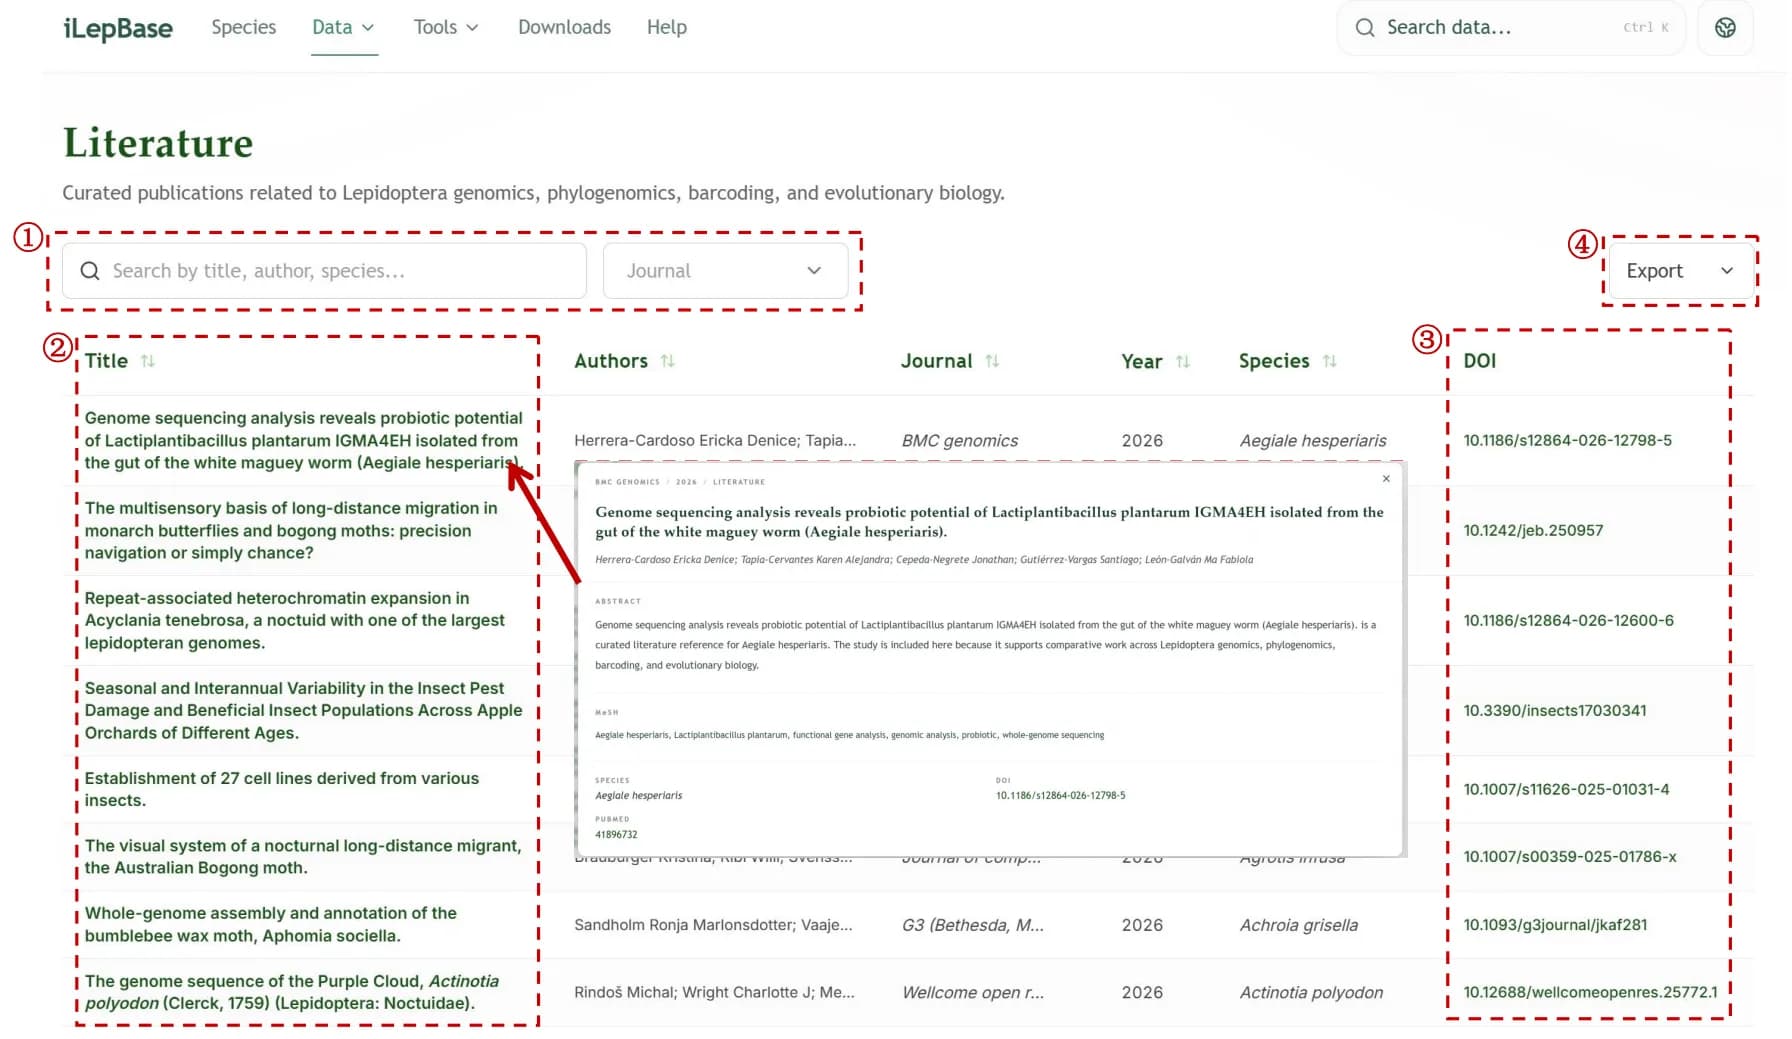
Task: Focus the Search data box
Action: [x=1511, y=27]
